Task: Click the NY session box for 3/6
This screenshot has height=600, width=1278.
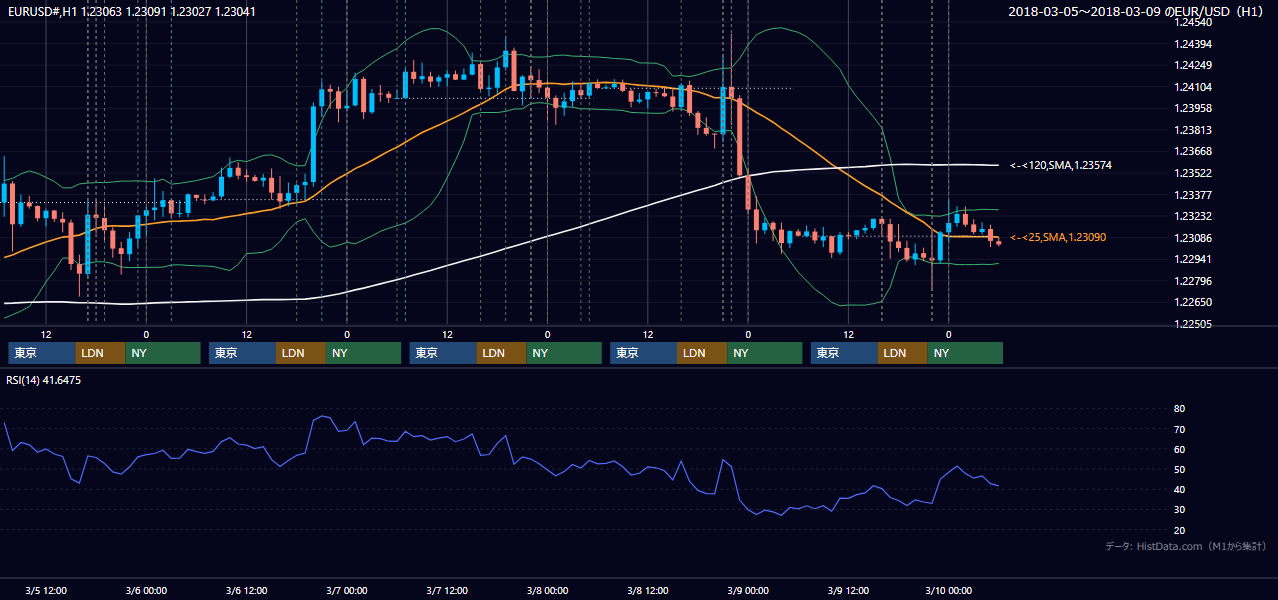Action: point(364,353)
